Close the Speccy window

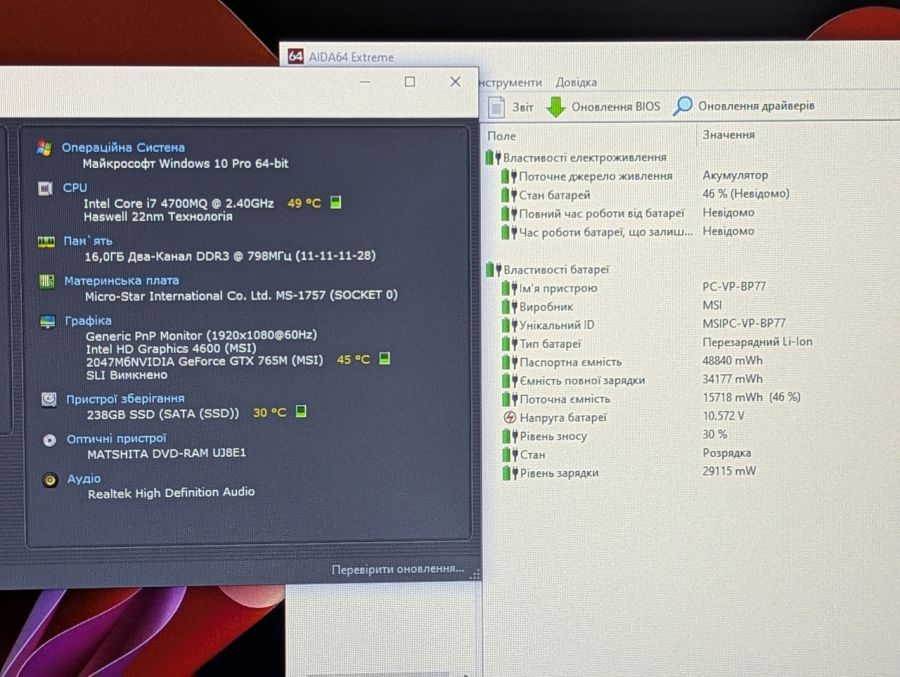(455, 82)
